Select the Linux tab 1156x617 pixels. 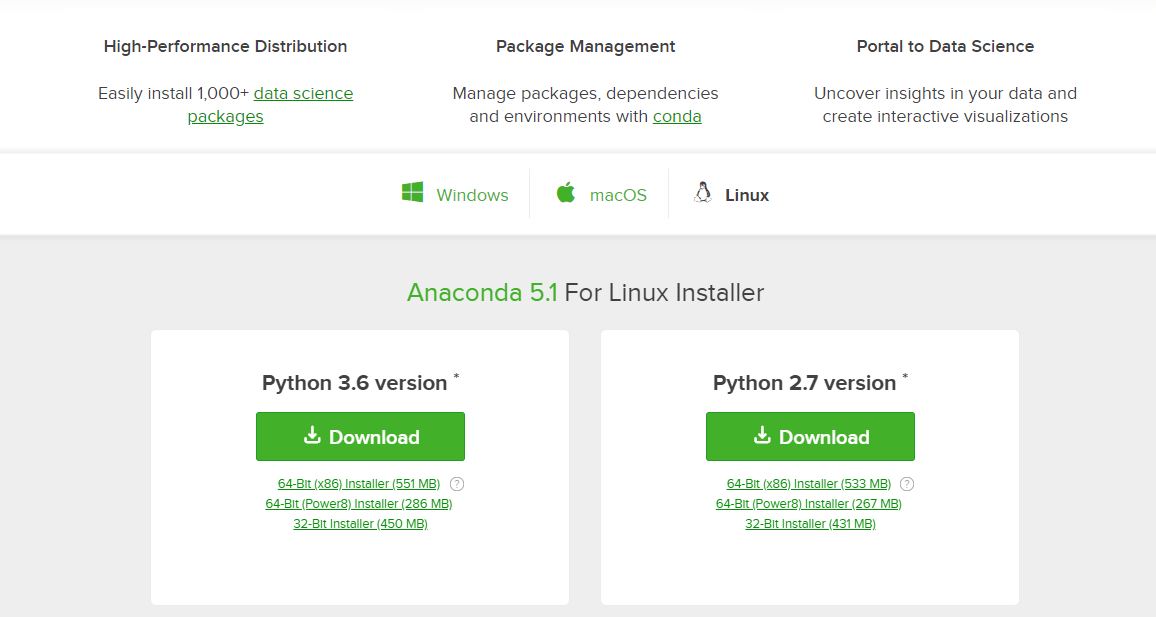[731, 194]
